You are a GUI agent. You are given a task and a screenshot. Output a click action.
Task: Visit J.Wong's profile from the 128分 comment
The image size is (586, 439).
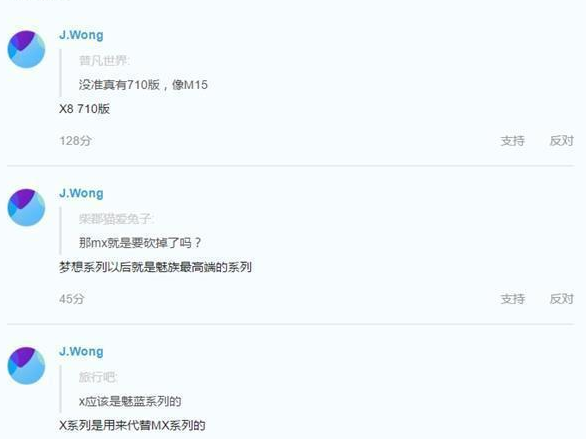tap(81, 35)
